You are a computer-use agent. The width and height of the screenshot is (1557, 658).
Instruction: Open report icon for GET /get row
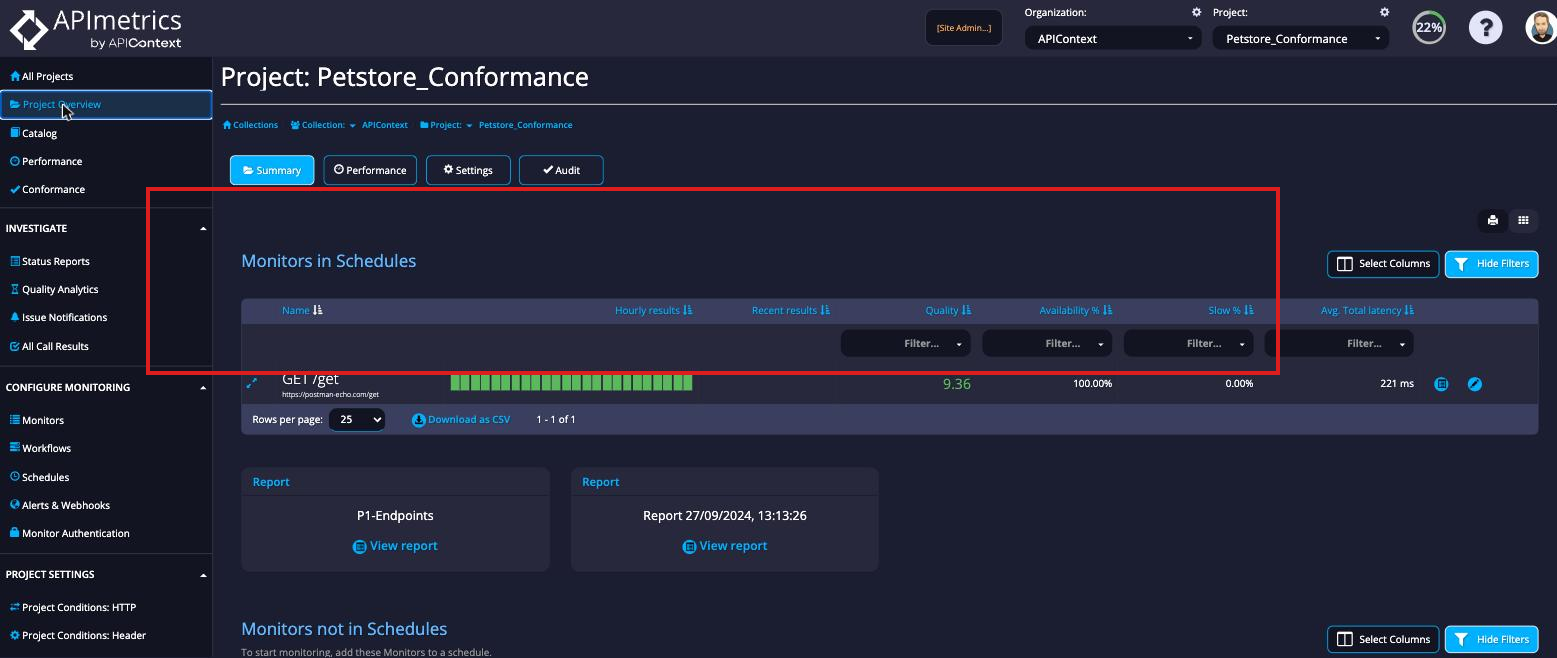1441,383
